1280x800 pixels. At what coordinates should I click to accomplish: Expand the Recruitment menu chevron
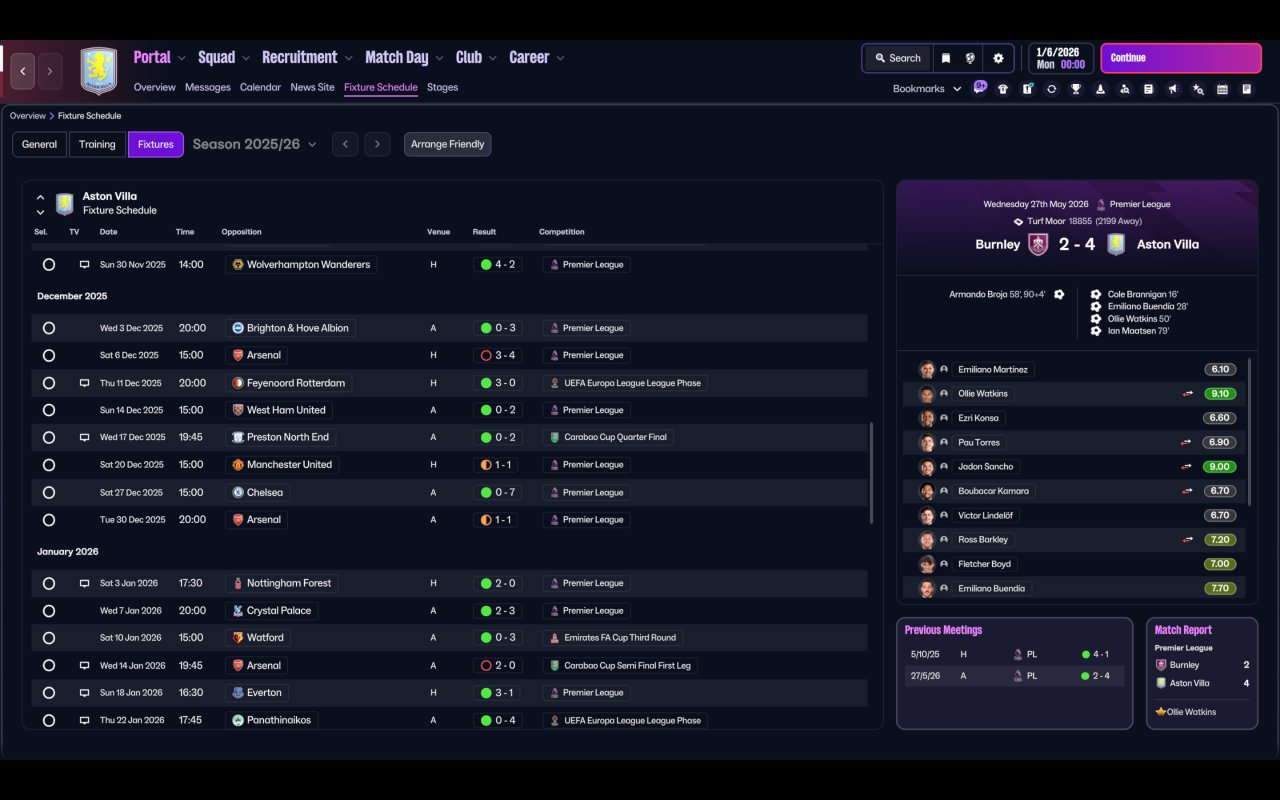tap(347, 58)
